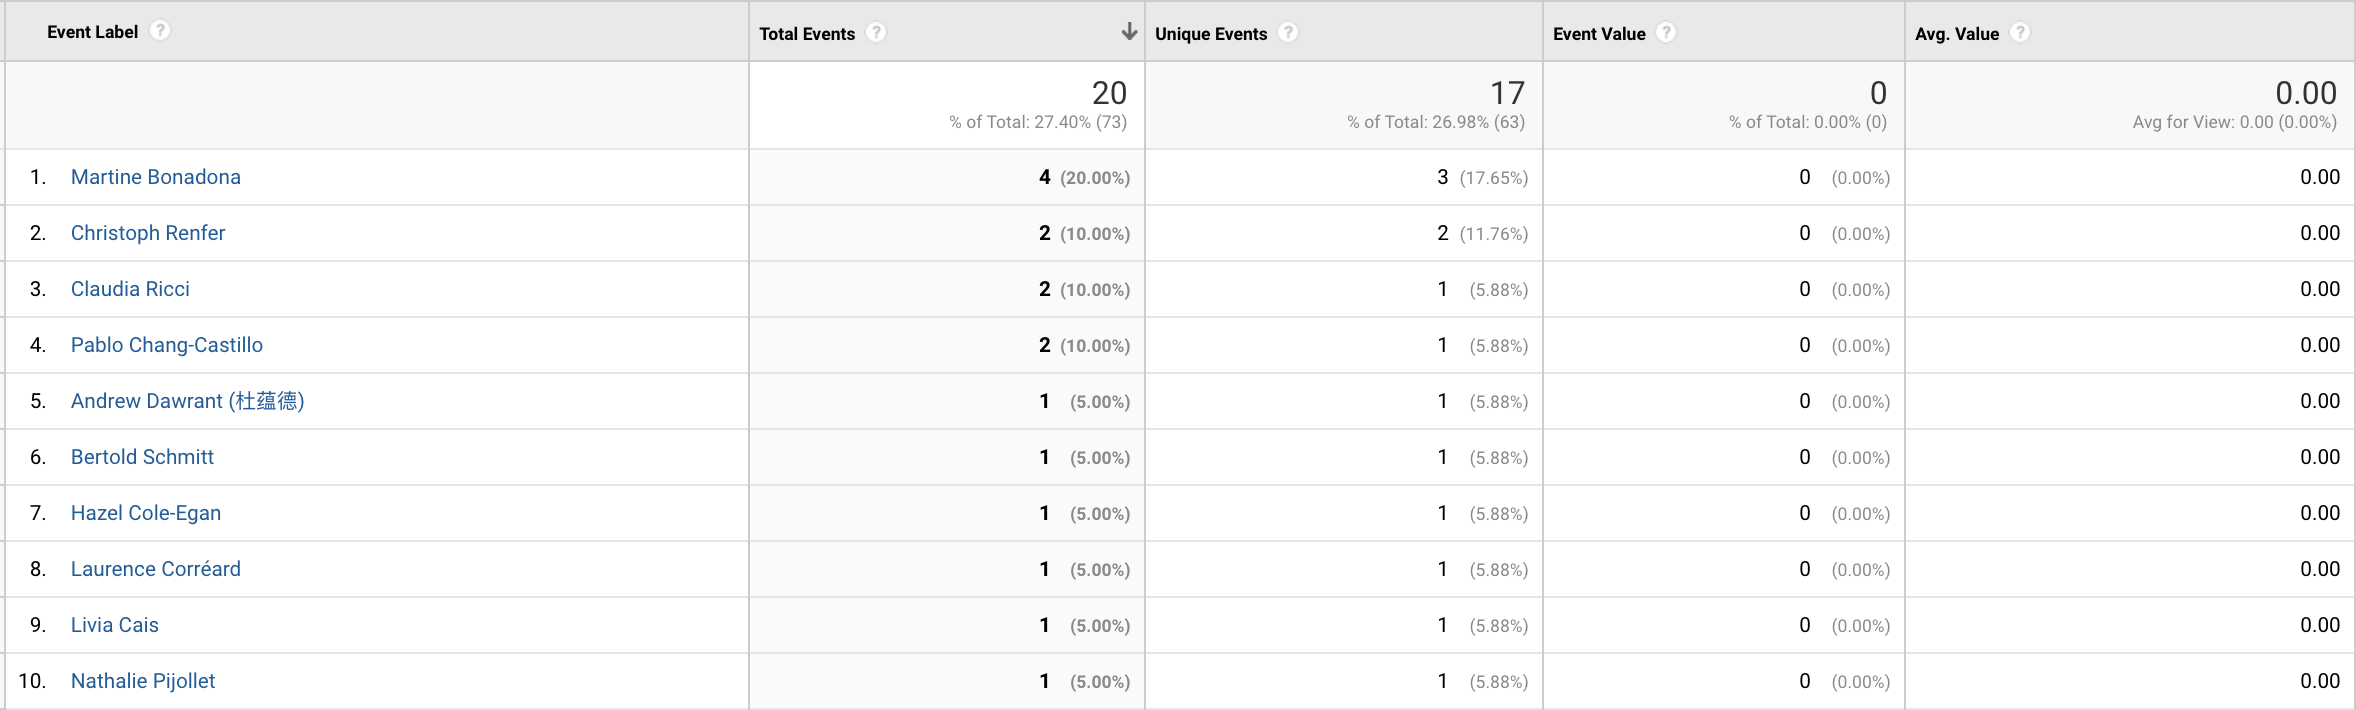Open the Hazel Cole-Egan event label

146,513
